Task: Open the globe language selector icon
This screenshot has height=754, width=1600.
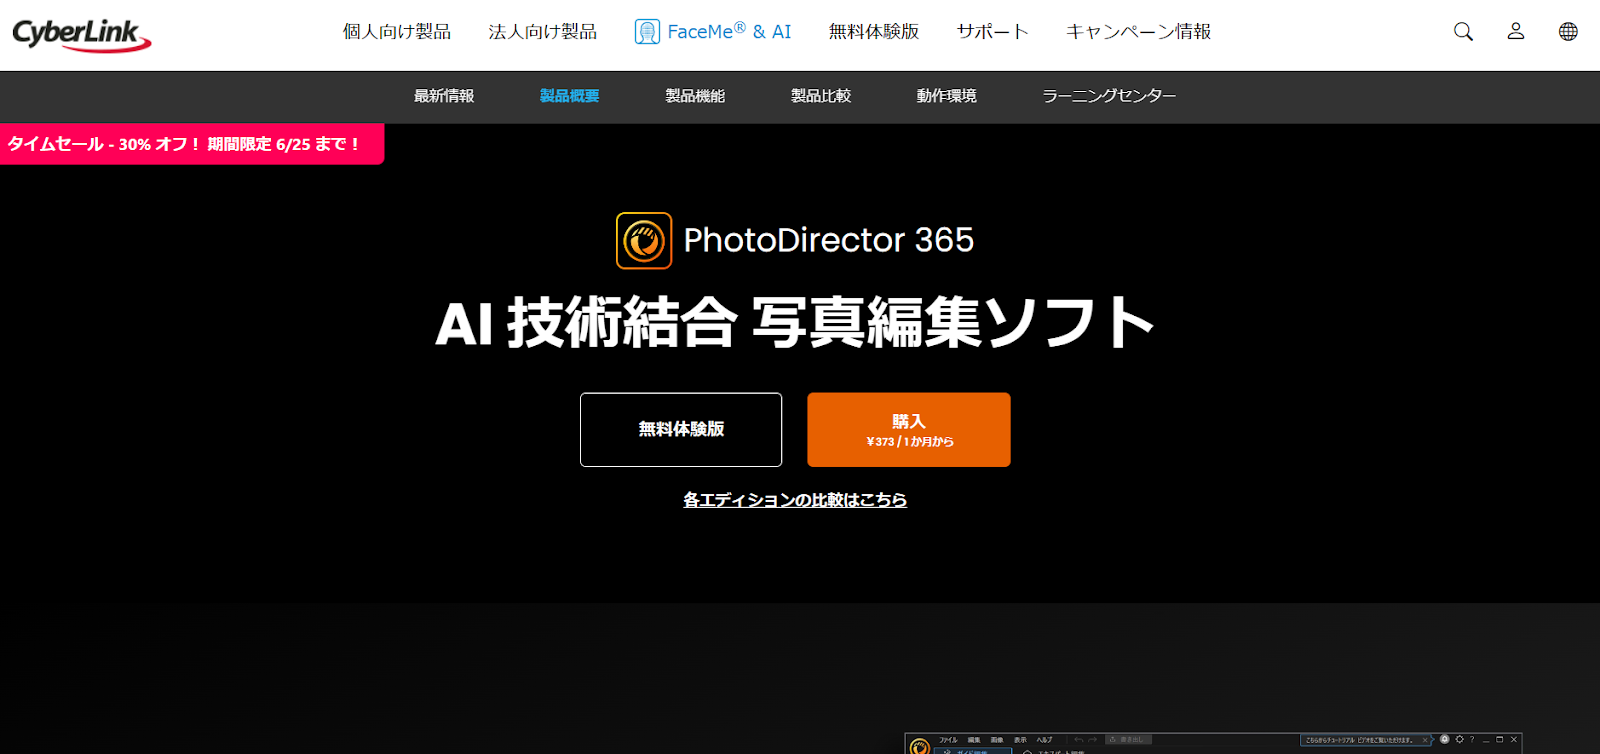Action: click(1568, 32)
